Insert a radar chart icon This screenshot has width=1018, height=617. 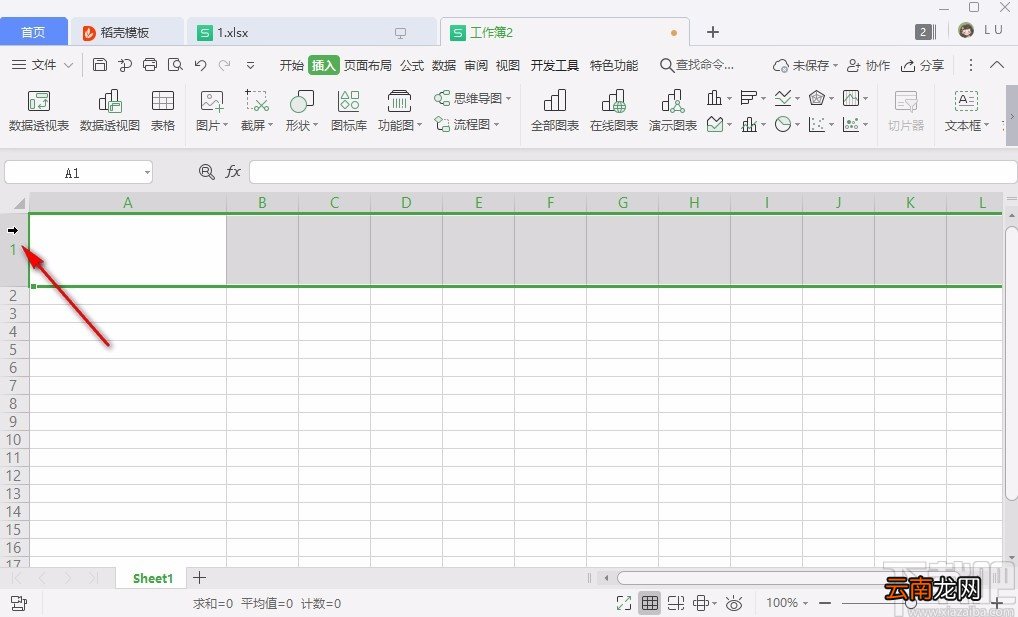tap(817, 98)
